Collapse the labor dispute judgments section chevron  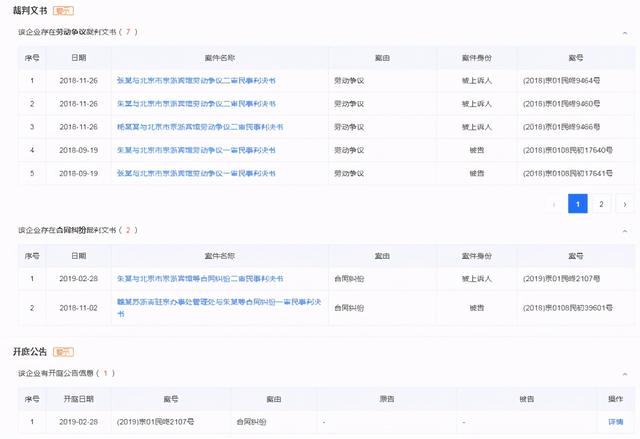point(625,33)
